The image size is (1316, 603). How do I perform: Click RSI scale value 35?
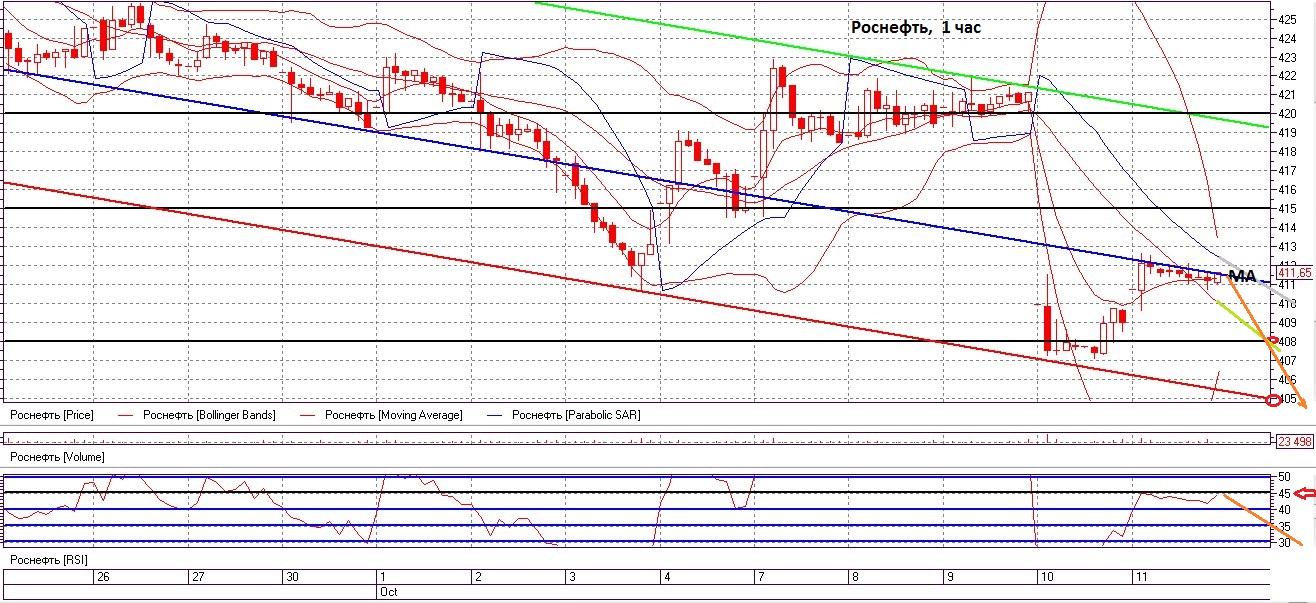coord(1285,526)
